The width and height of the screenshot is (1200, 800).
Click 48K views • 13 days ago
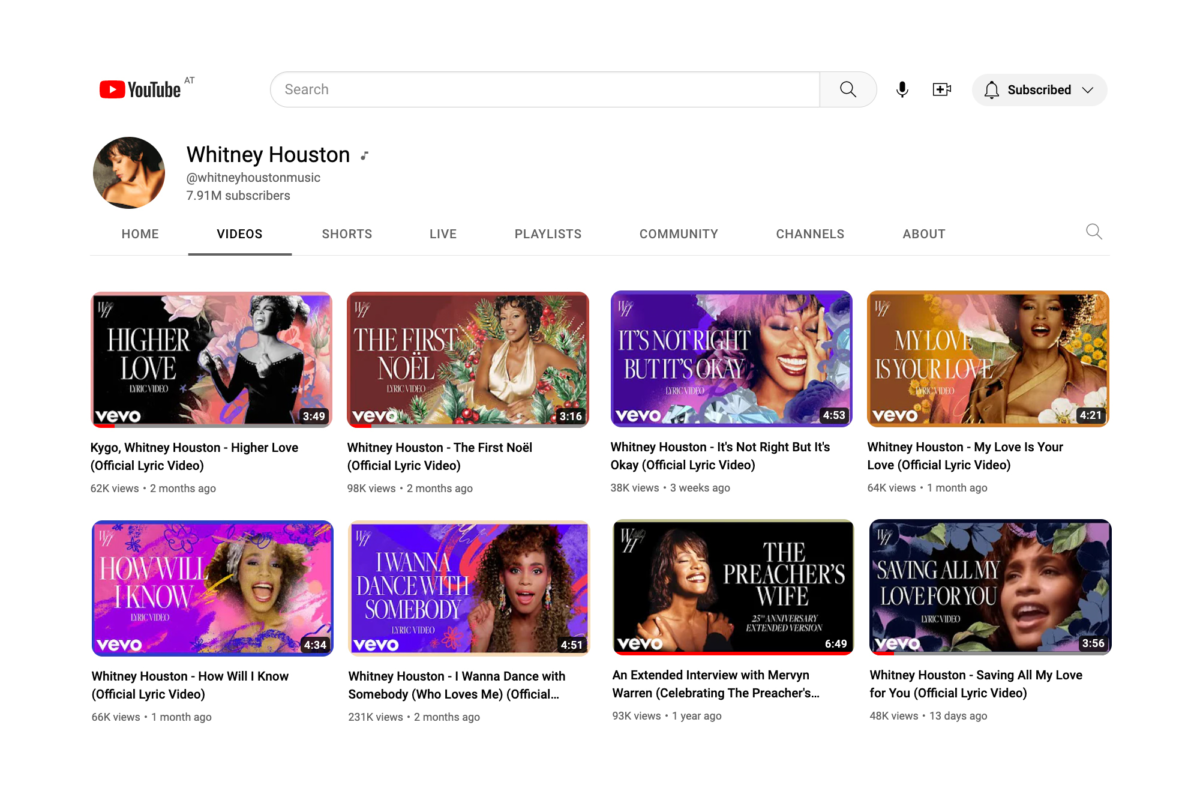pyautogui.click(x=928, y=716)
